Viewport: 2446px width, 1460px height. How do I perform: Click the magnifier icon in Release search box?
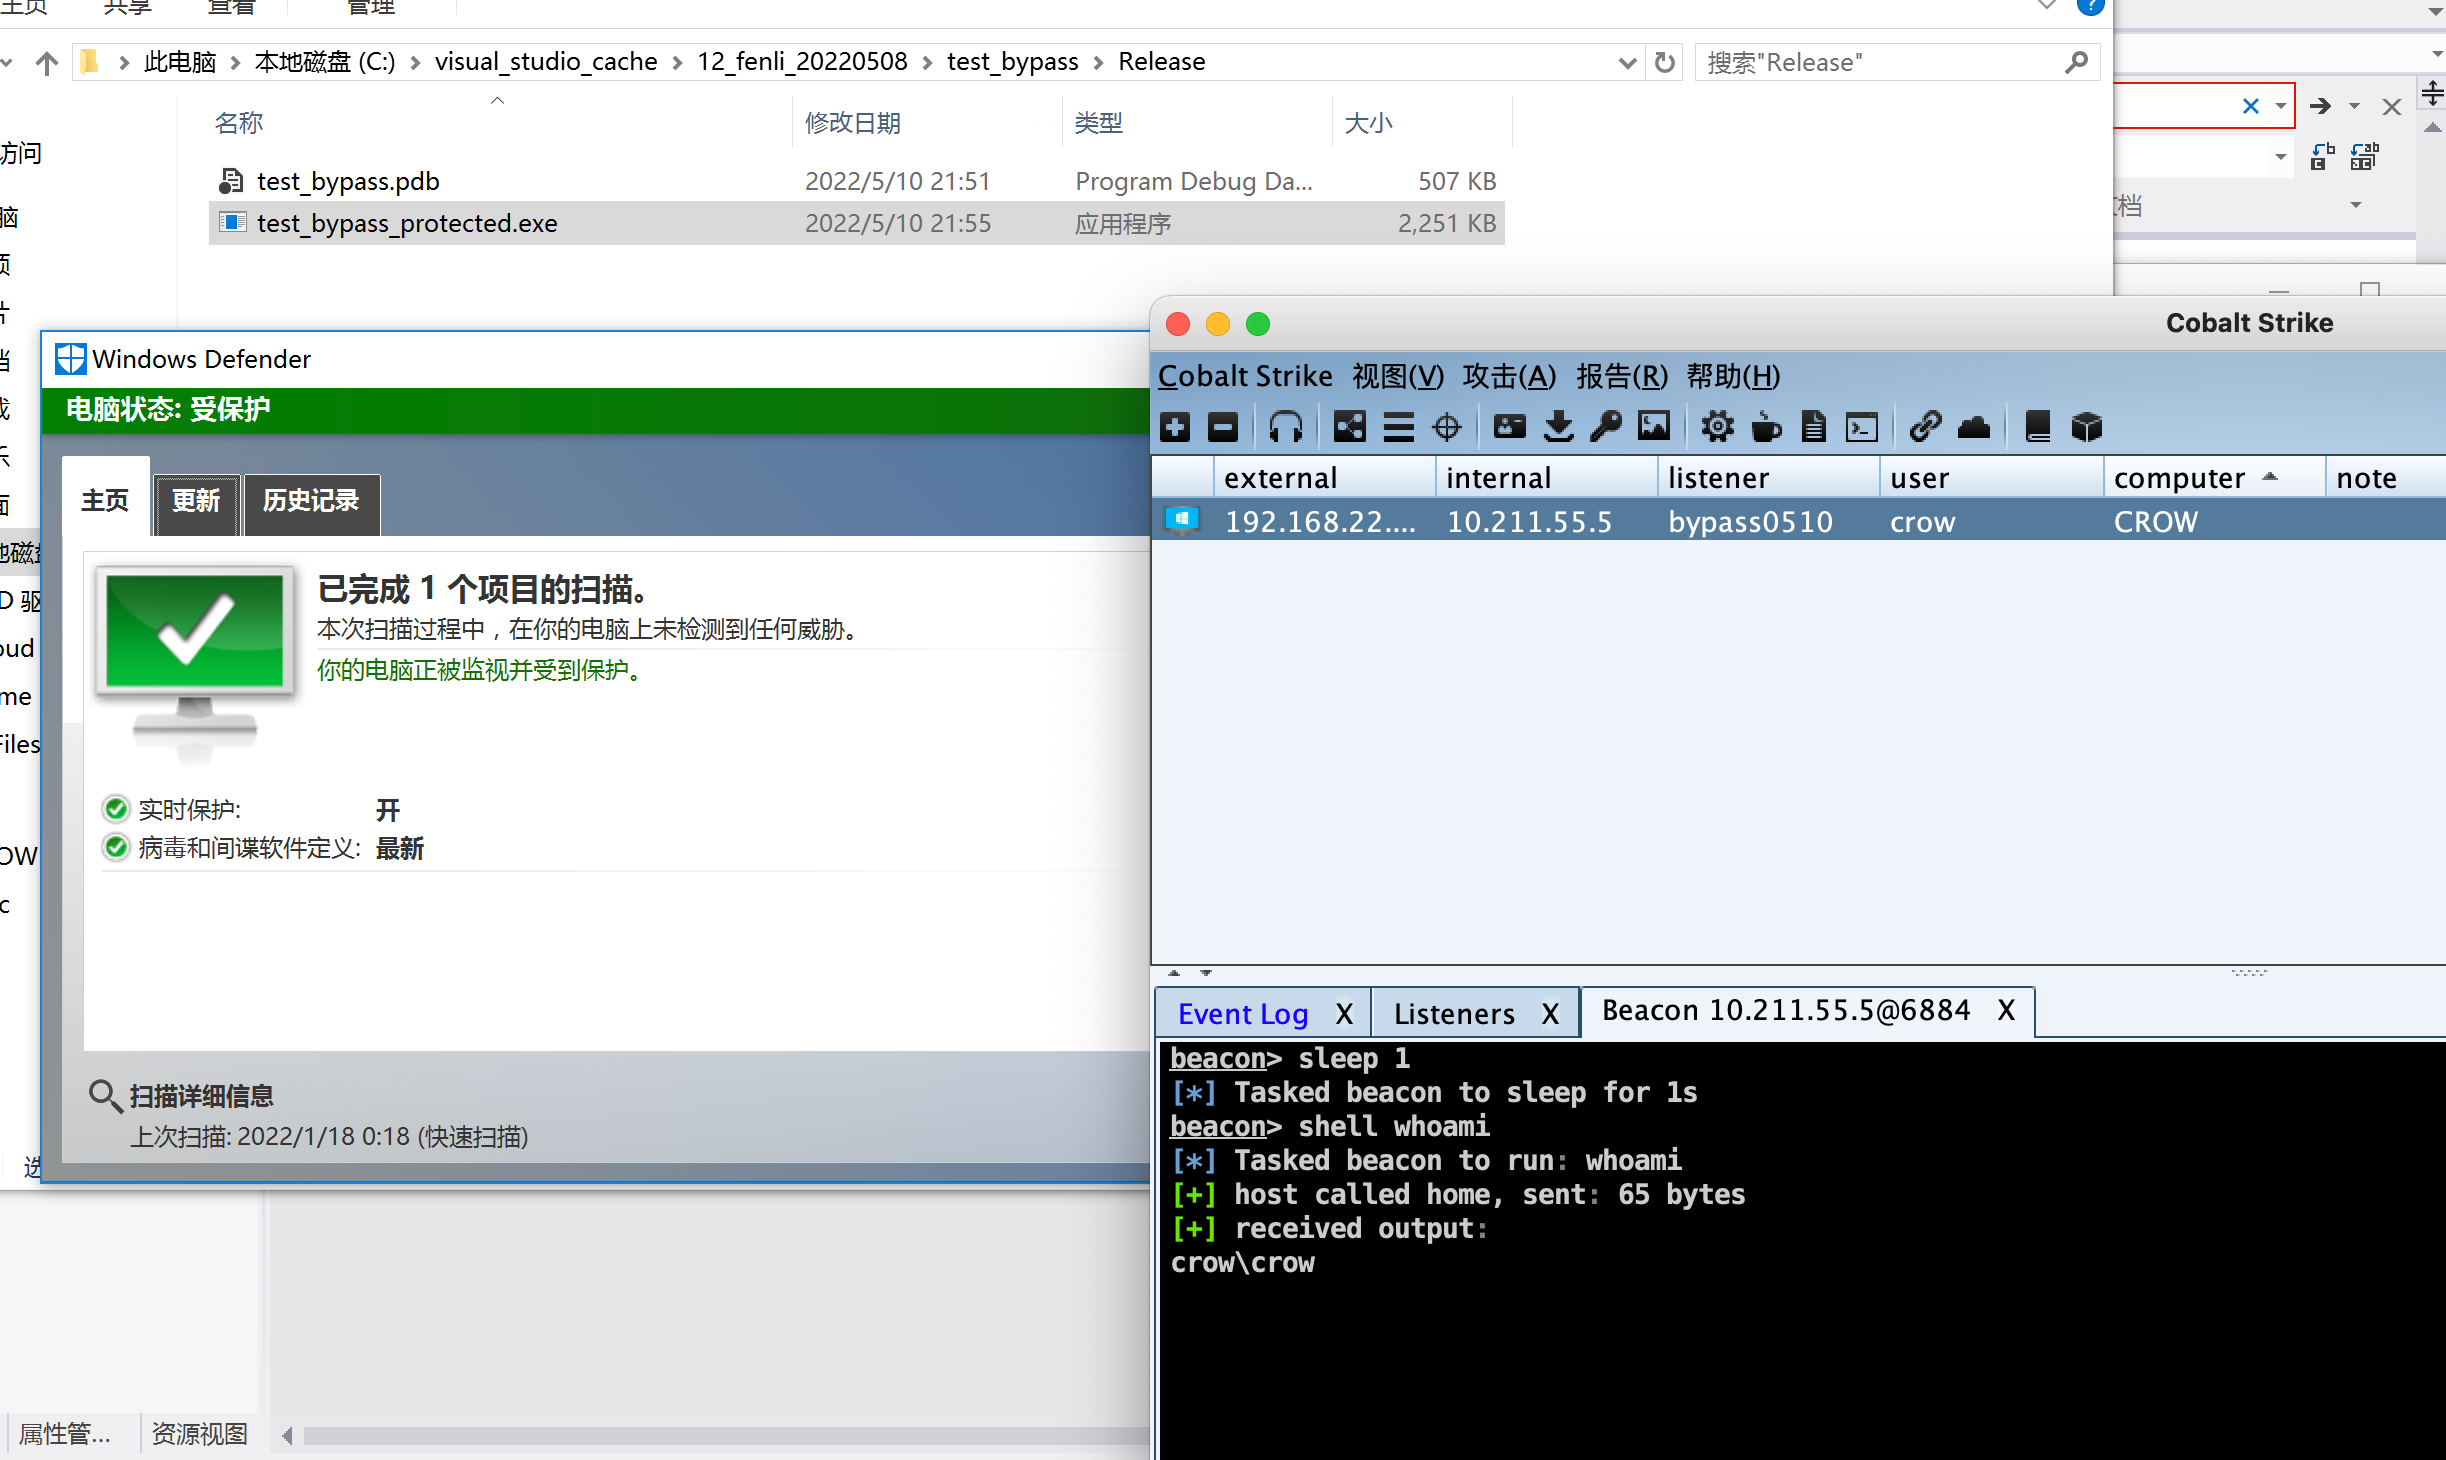2077,63
